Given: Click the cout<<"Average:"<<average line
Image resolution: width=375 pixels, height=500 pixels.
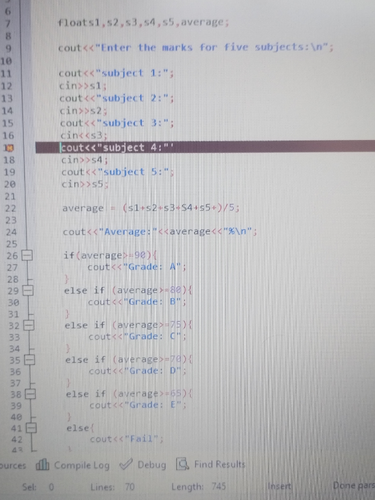Looking at the screenshot, I should coord(160,231).
